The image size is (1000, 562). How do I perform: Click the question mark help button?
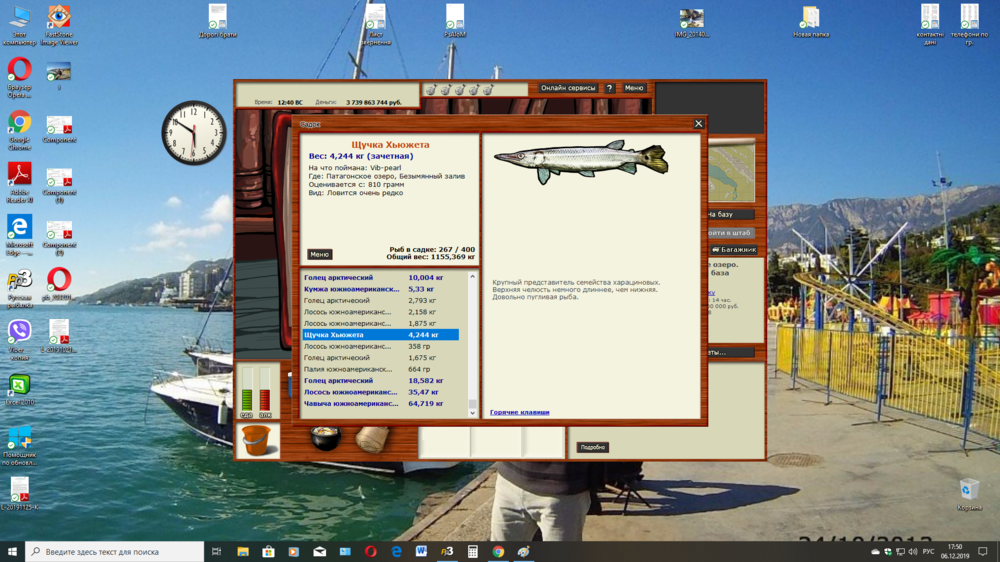tap(609, 88)
